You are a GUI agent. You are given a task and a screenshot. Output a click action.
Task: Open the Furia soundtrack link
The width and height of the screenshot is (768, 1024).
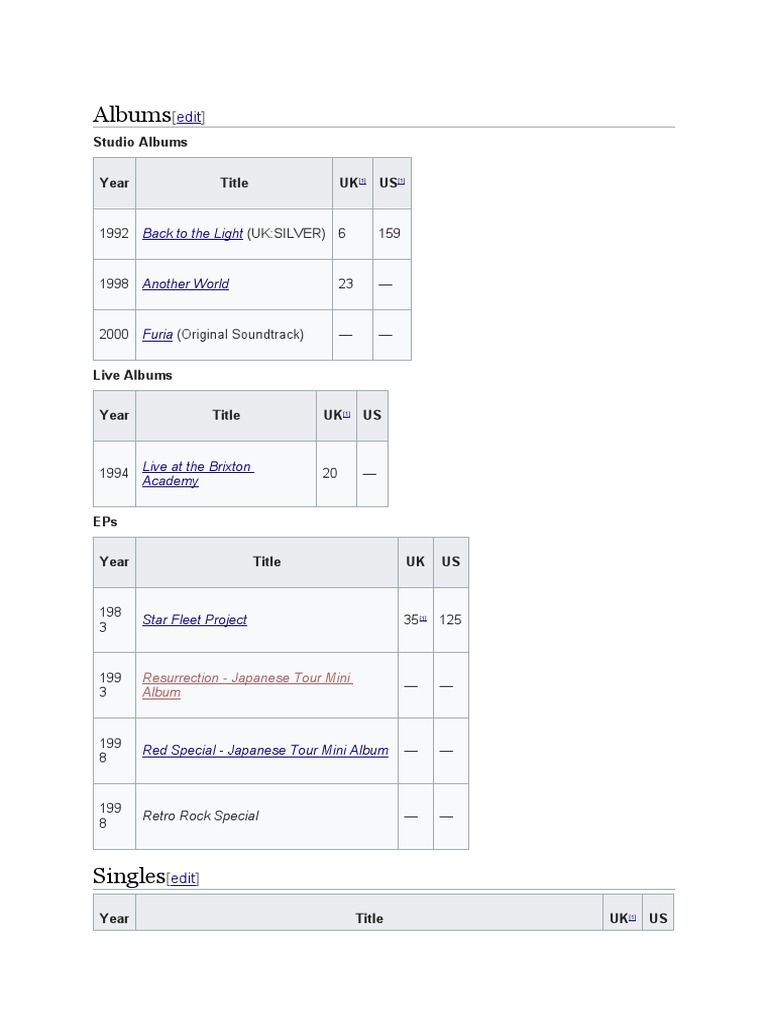pyautogui.click(x=157, y=334)
